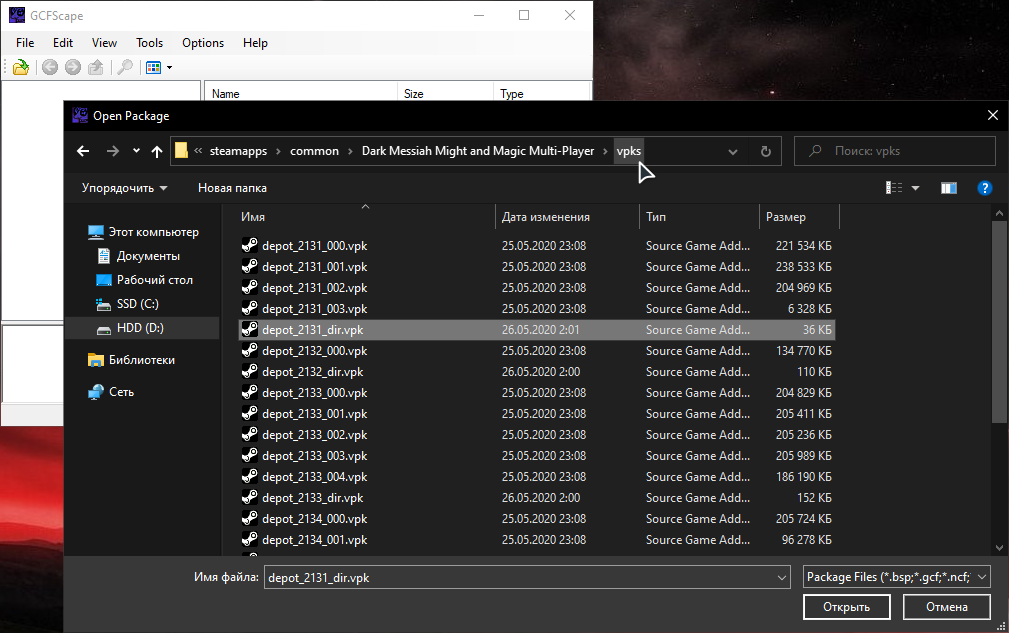Sort by the Размер column header
Screen dimensions: 1009x633
799,217
